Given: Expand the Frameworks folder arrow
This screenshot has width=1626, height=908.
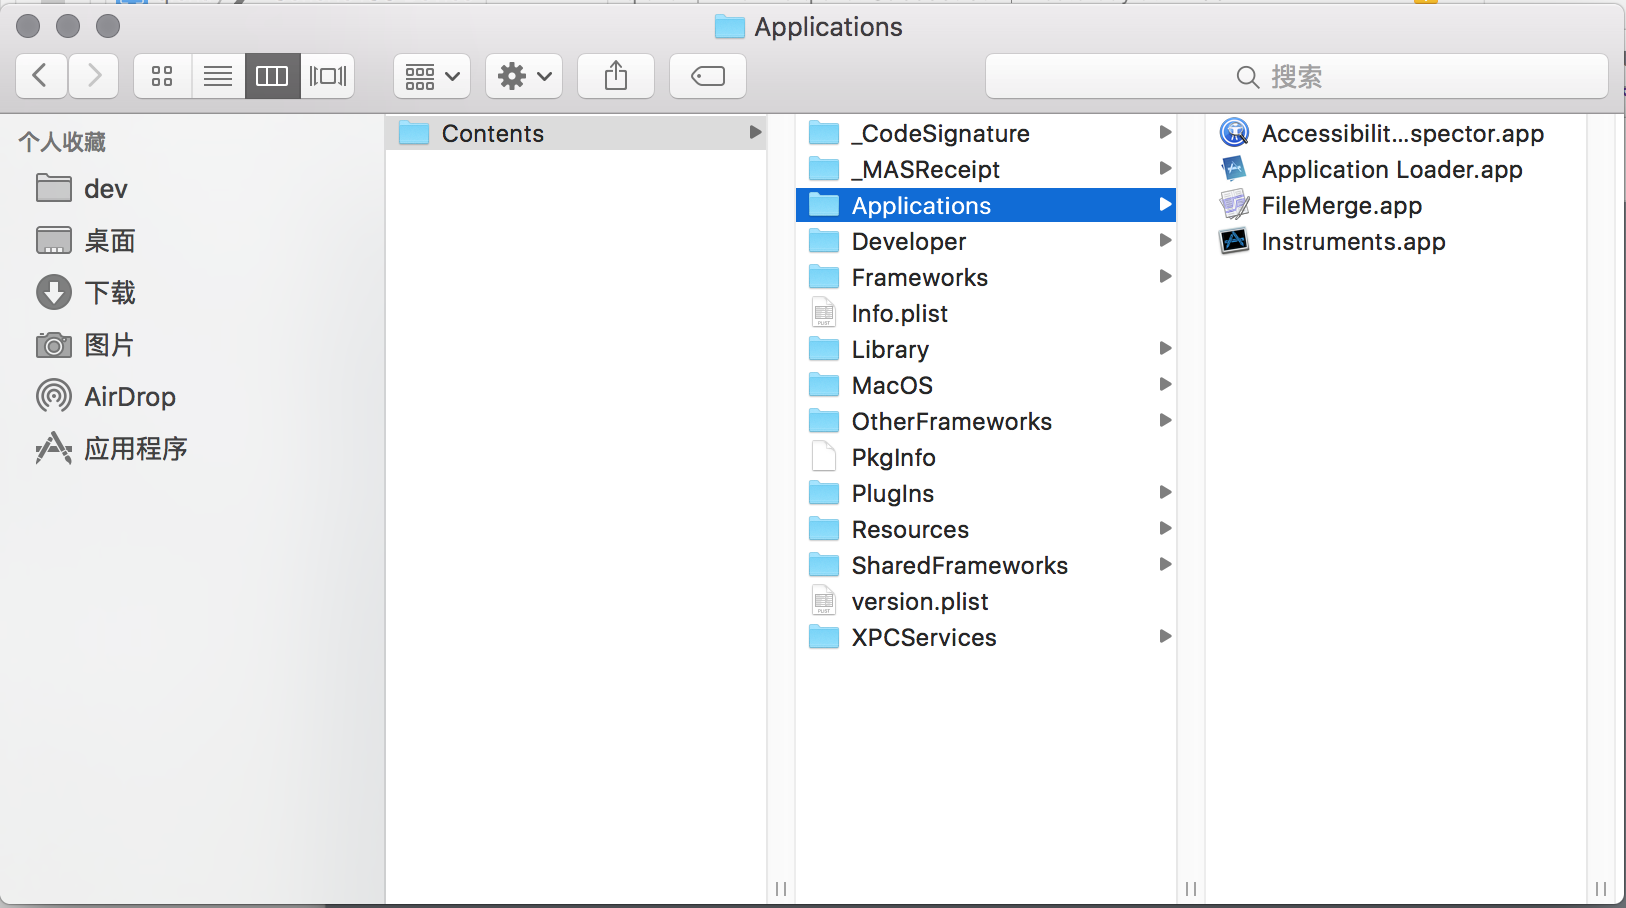Looking at the screenshot, I should [x=1165, y=276].
